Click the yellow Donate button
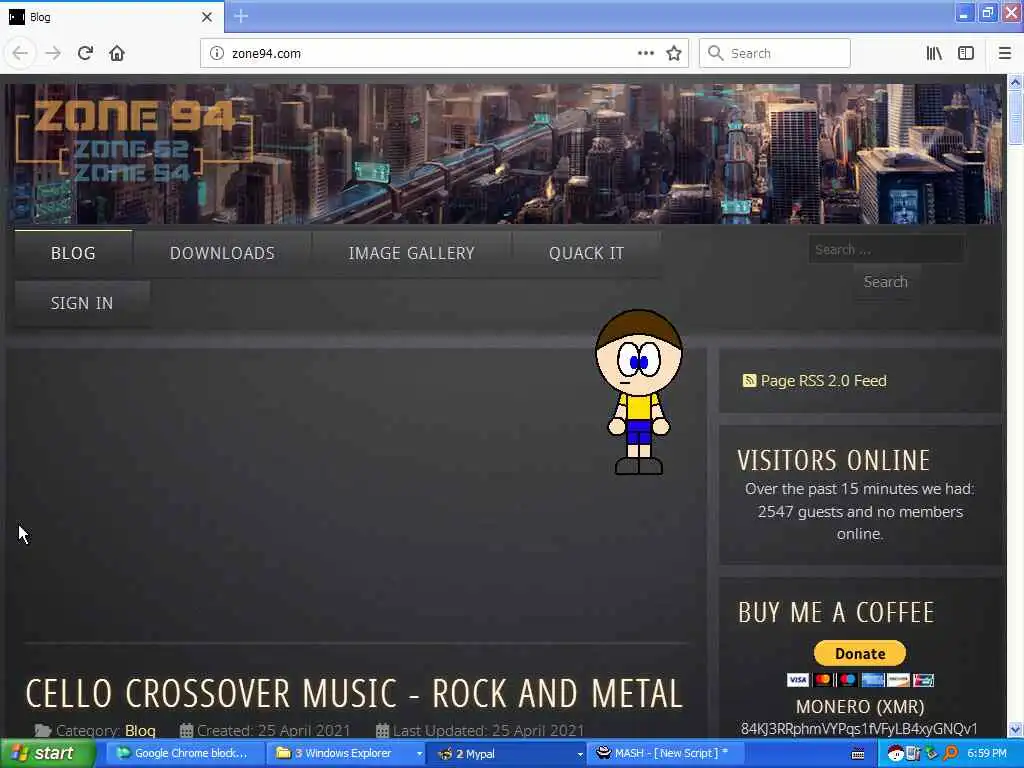Image resolution: width=1024 pixels, height=768 pixels. point(859,653)
